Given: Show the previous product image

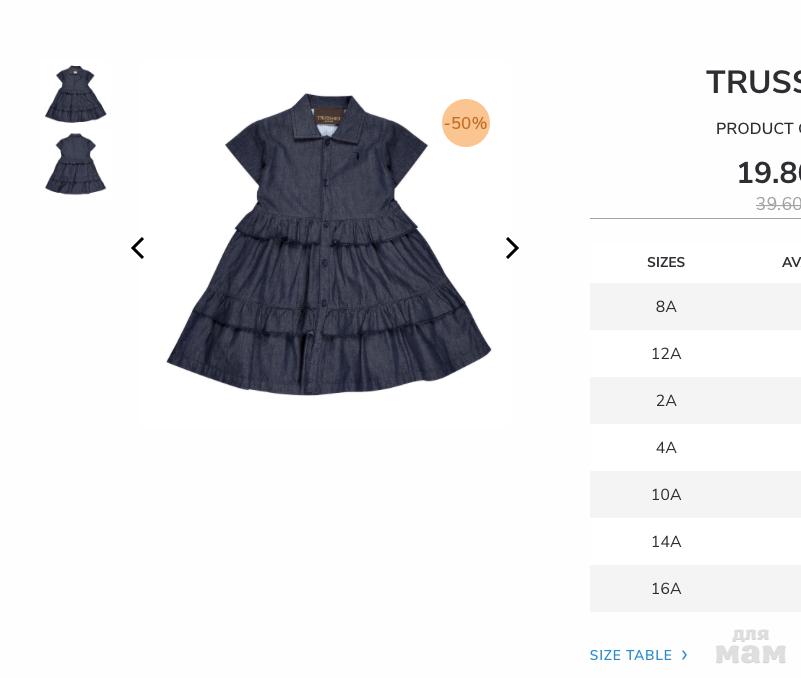Looking at the screenshot, I should point(138,248).
